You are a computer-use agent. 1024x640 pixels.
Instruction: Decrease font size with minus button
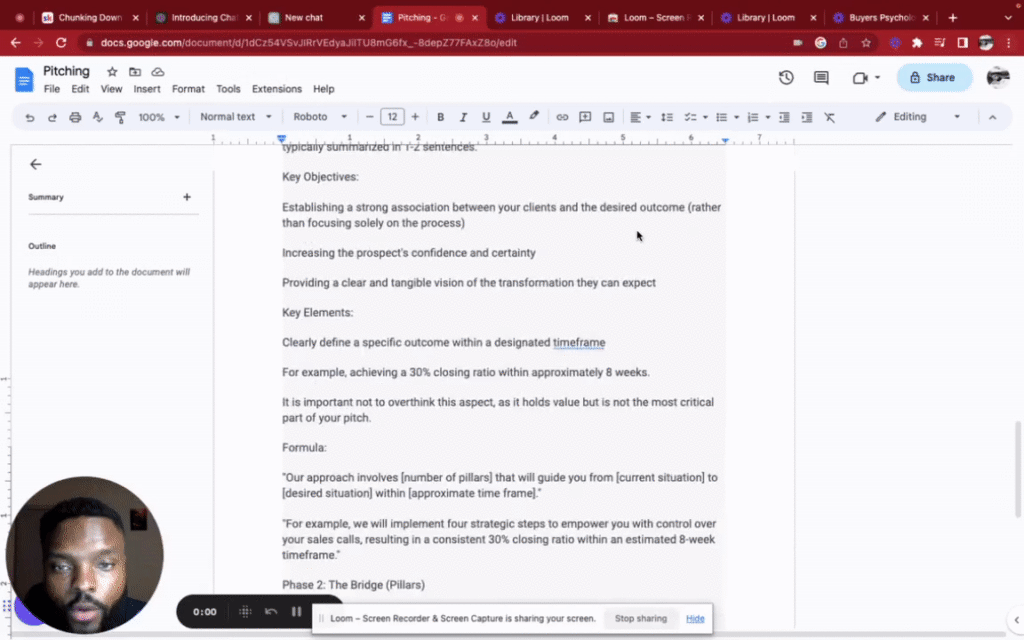click(x=370, y=117)
